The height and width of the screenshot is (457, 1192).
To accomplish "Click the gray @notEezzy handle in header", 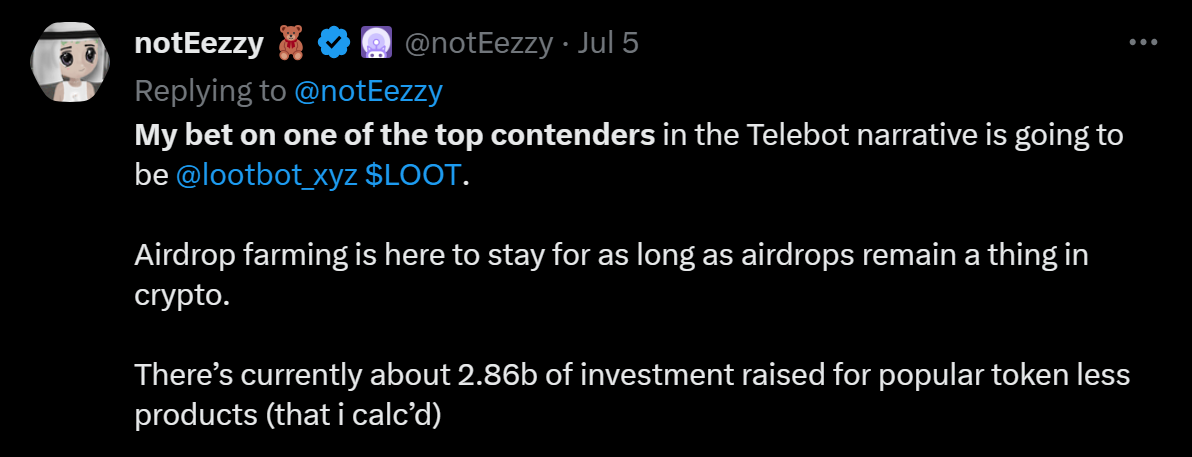I will 478,43.
